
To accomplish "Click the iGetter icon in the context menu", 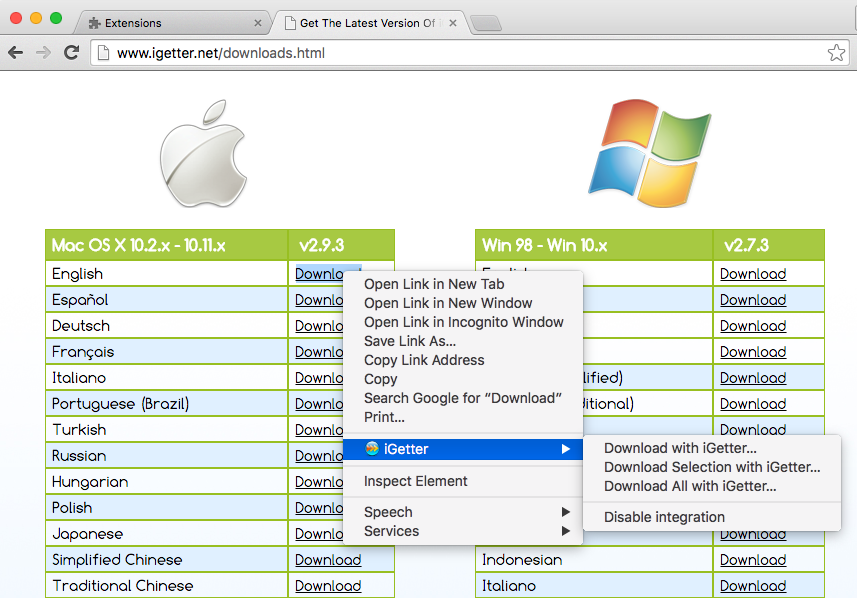I will [x=372, y=449].
